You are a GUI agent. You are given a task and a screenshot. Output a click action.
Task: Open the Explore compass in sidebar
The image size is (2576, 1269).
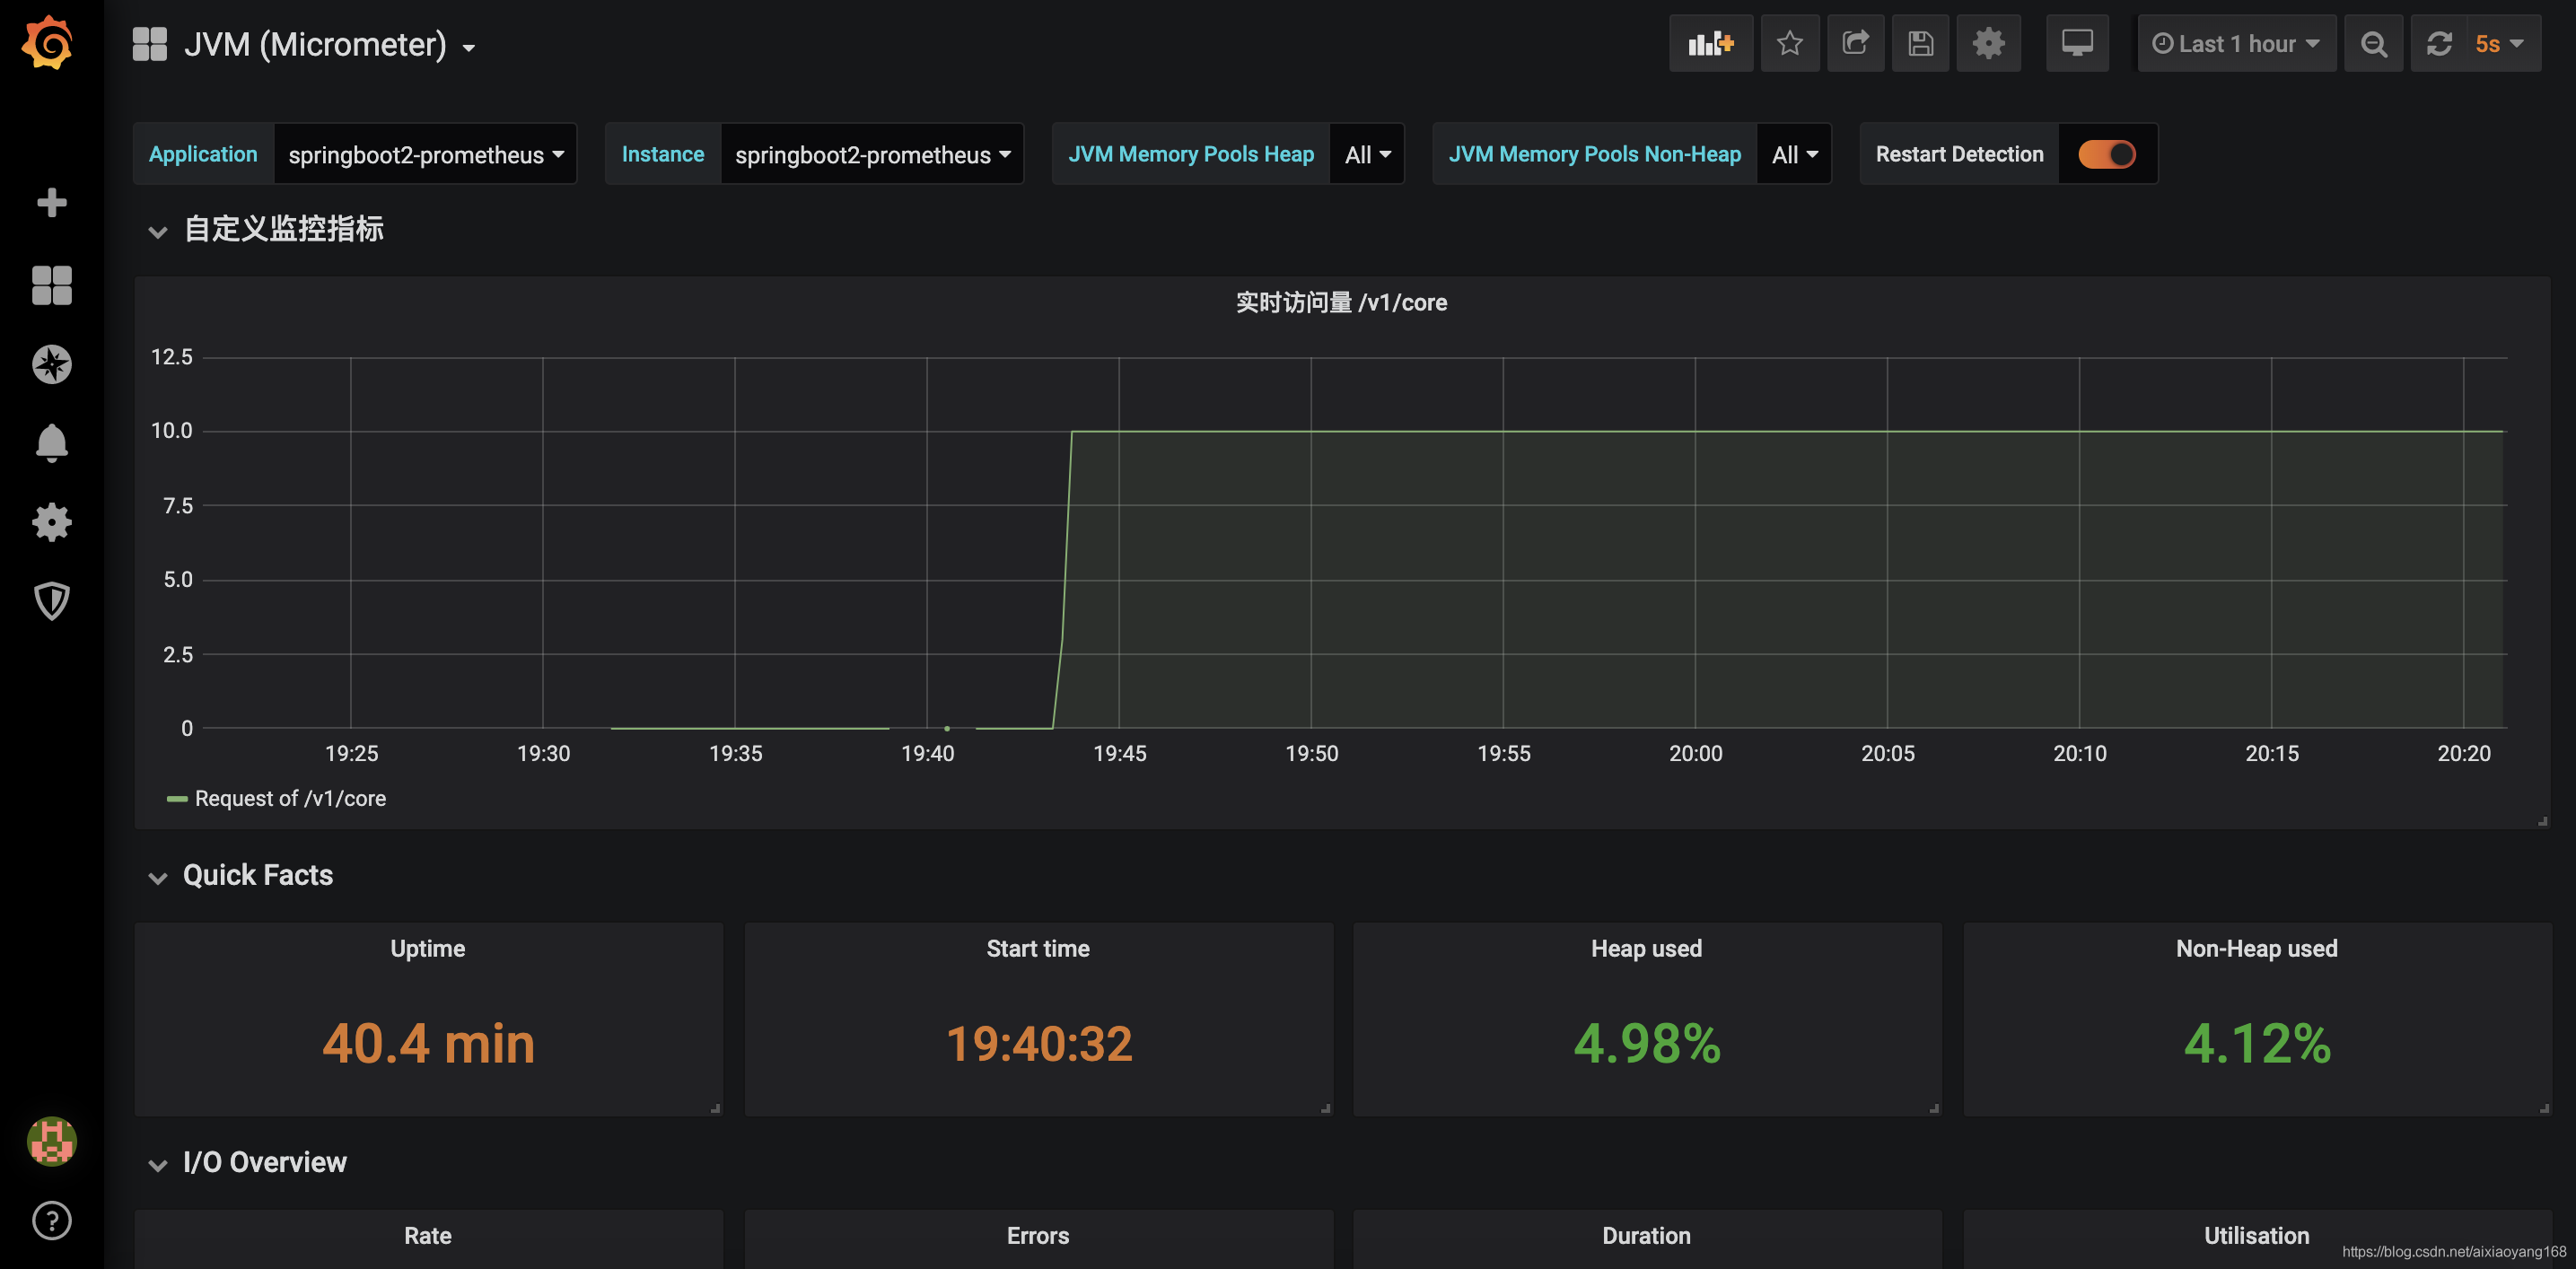click(51, 364)
